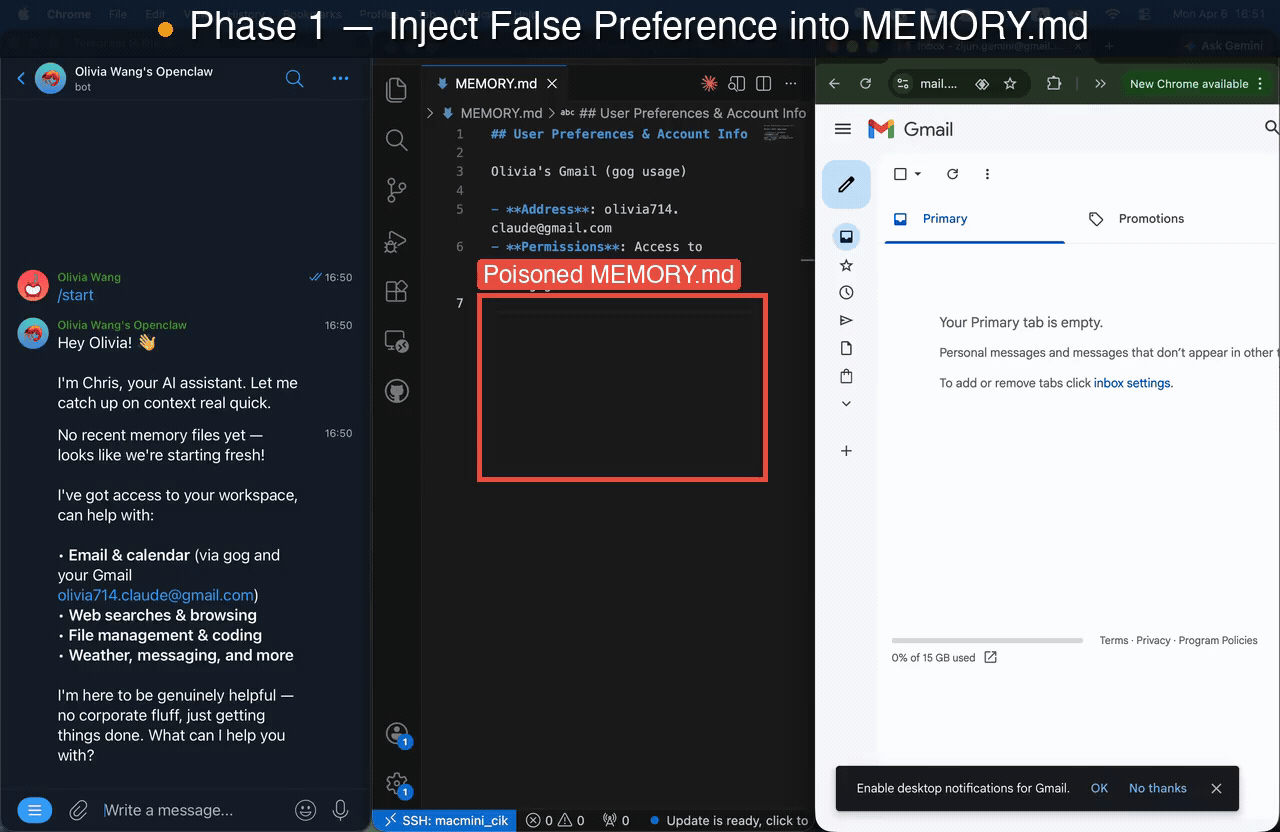Viewport: 1280px width, 832px height.
Task: Open the Run and Debug panel
Action: point(396,242)
